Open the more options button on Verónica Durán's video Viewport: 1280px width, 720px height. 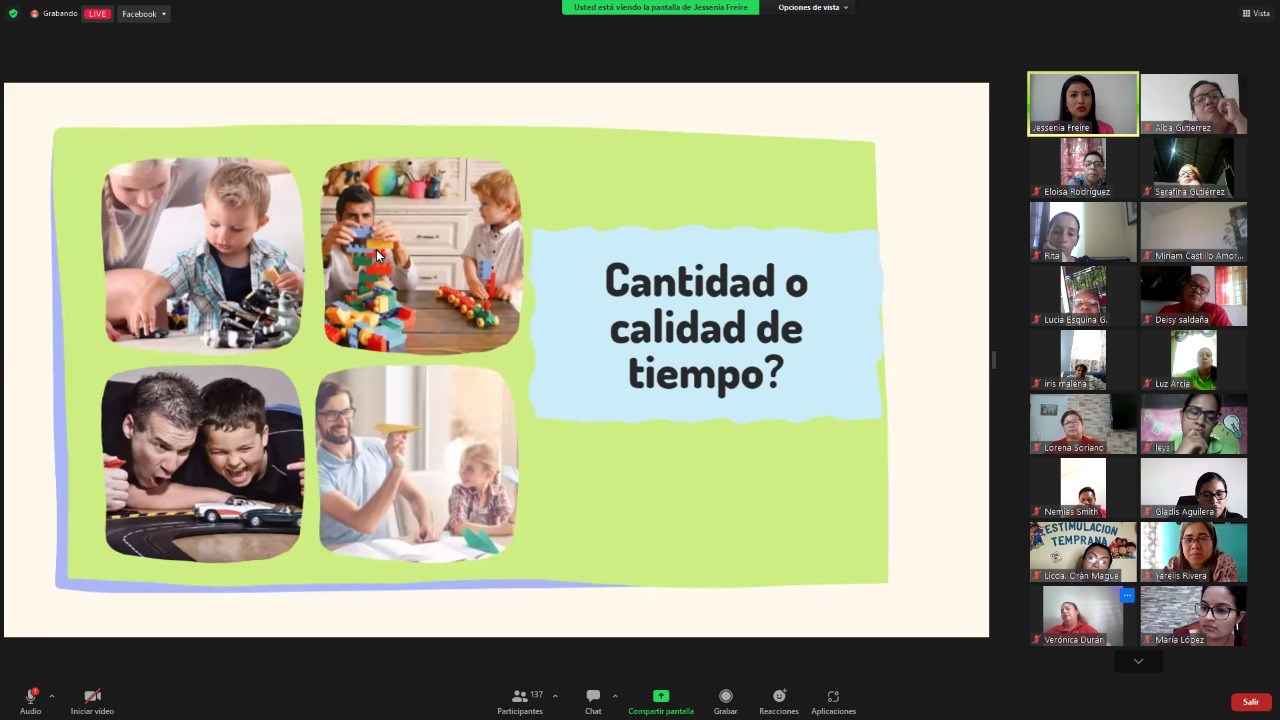click(1127, 595)
